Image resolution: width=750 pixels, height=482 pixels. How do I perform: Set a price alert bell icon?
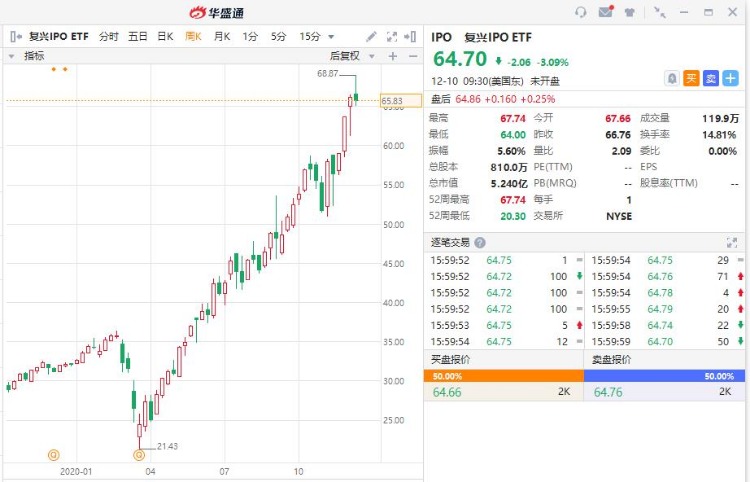[672, 78]
